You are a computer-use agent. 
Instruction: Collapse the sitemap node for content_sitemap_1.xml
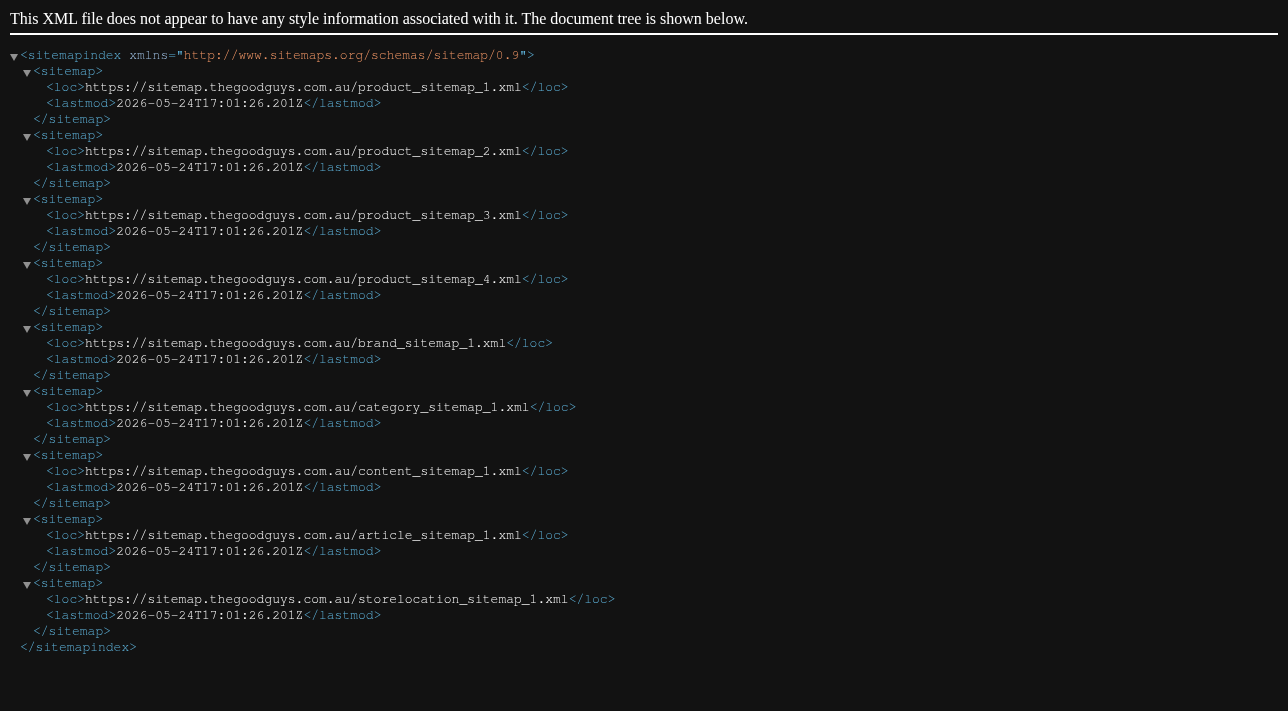27,457
